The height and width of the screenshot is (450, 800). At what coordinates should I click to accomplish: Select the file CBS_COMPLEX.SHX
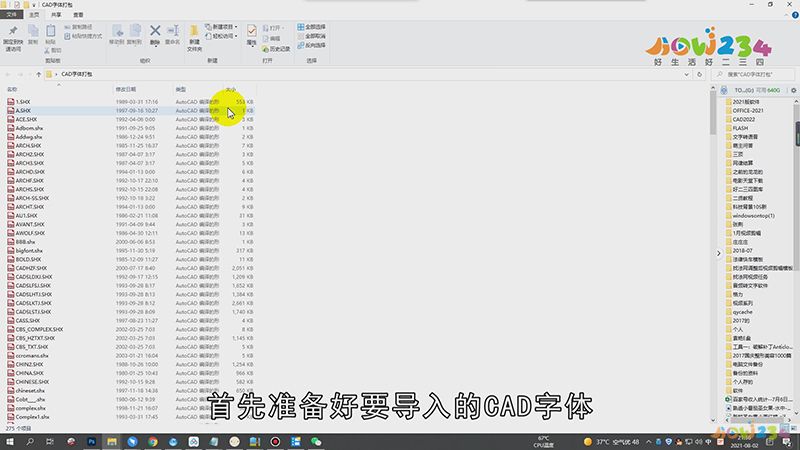(x=39, y=330)
